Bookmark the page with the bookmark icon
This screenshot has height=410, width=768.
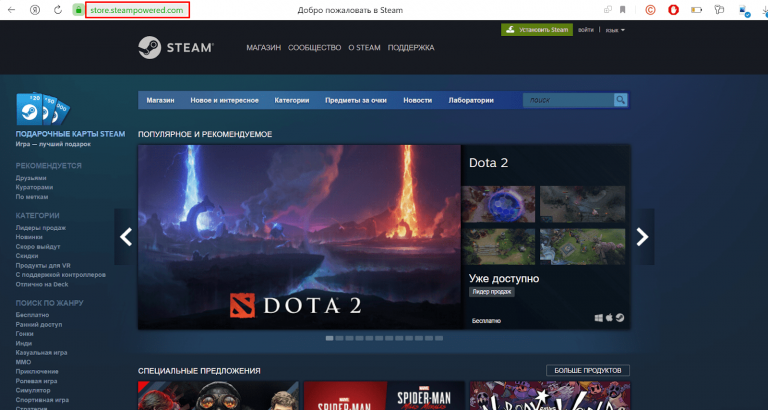623,10
